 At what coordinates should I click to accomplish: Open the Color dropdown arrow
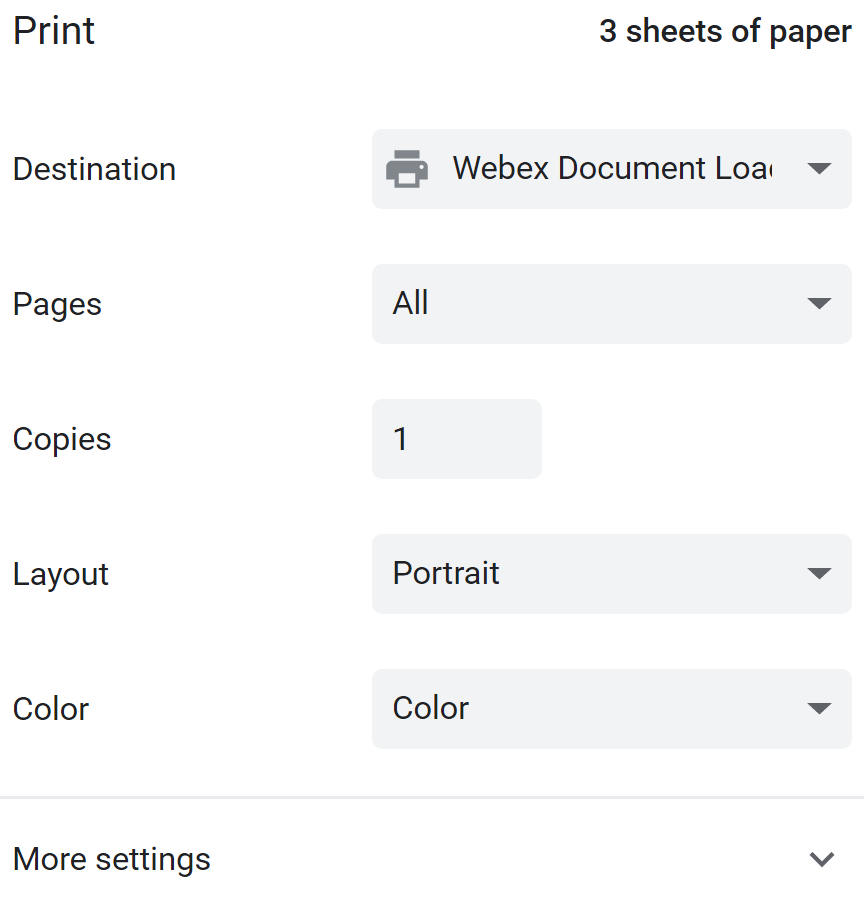pos(818,709)
